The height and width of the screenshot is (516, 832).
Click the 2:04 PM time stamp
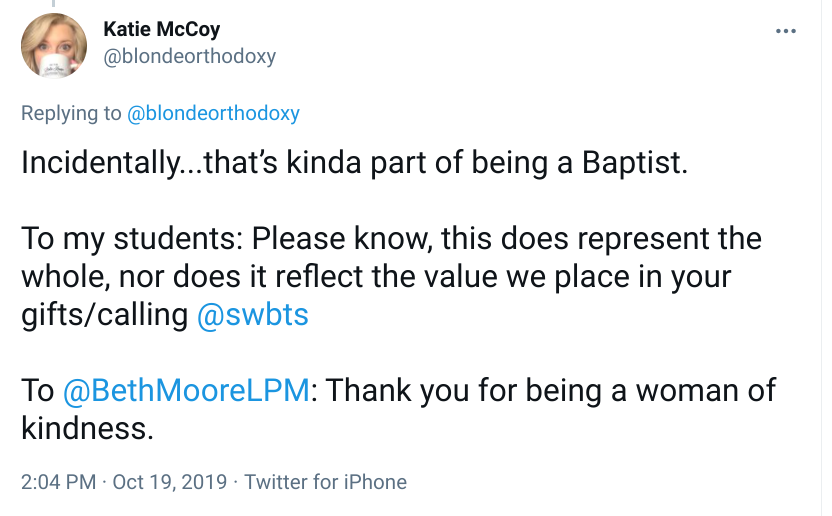click(x=56, y=482)
